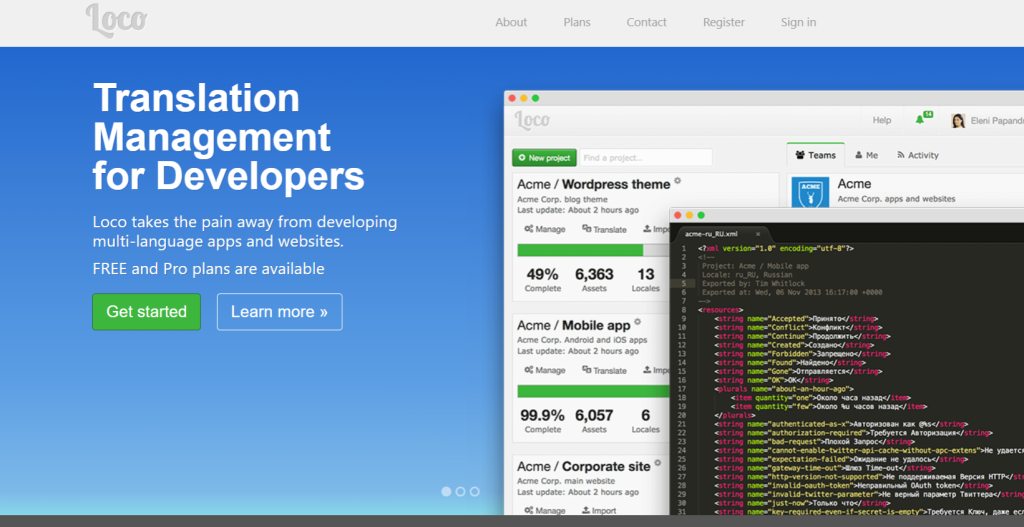Click the gear icon beside Corporate site

point(658,463)
